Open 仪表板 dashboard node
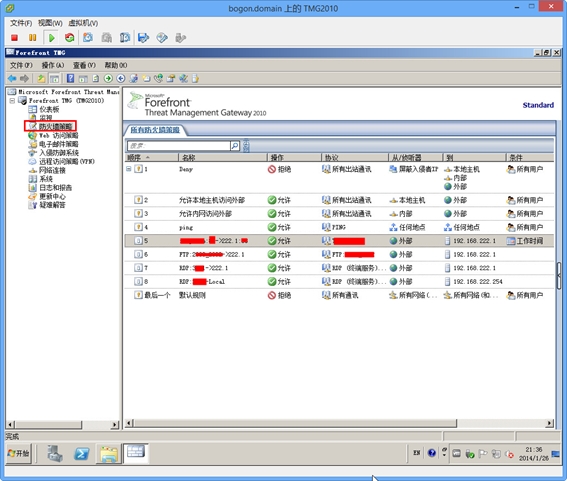The height and width of the screenshot is (481, 567). coord(49,109)
